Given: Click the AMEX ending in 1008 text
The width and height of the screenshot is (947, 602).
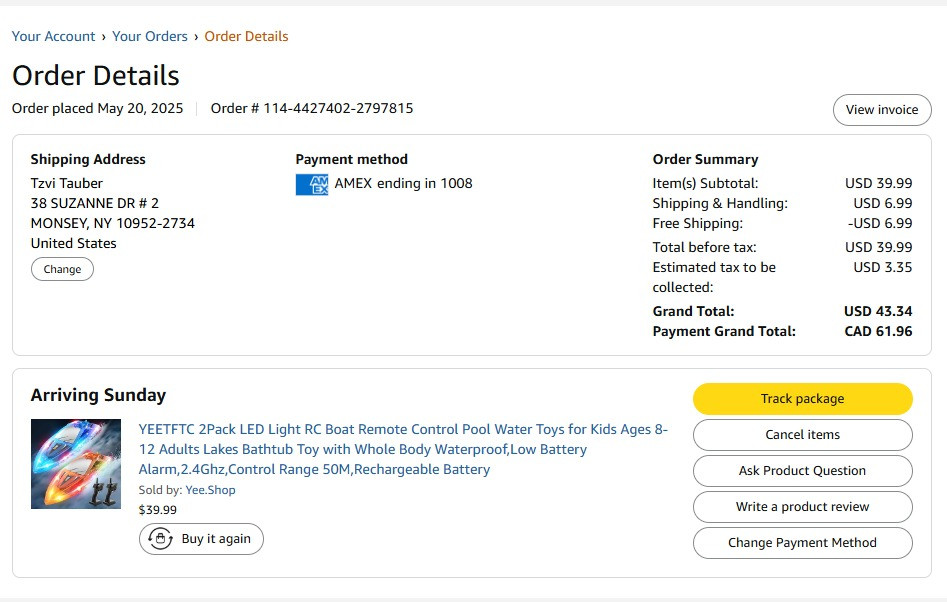Looking at the screenshot, I should point(403,184).
